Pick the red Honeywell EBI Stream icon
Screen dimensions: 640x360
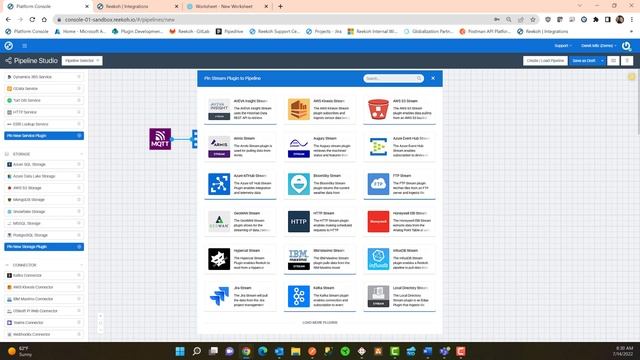pos(378,222)
